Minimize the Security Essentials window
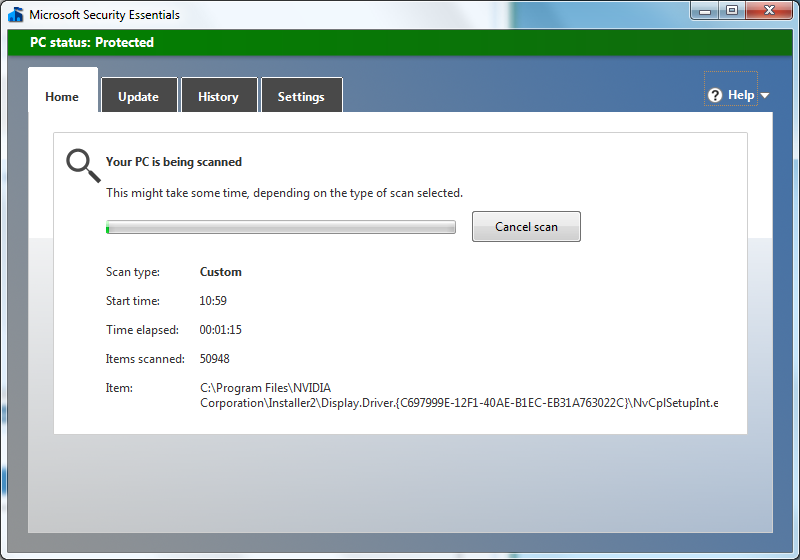The image size is (800, 560). click(x=705, y=11)
